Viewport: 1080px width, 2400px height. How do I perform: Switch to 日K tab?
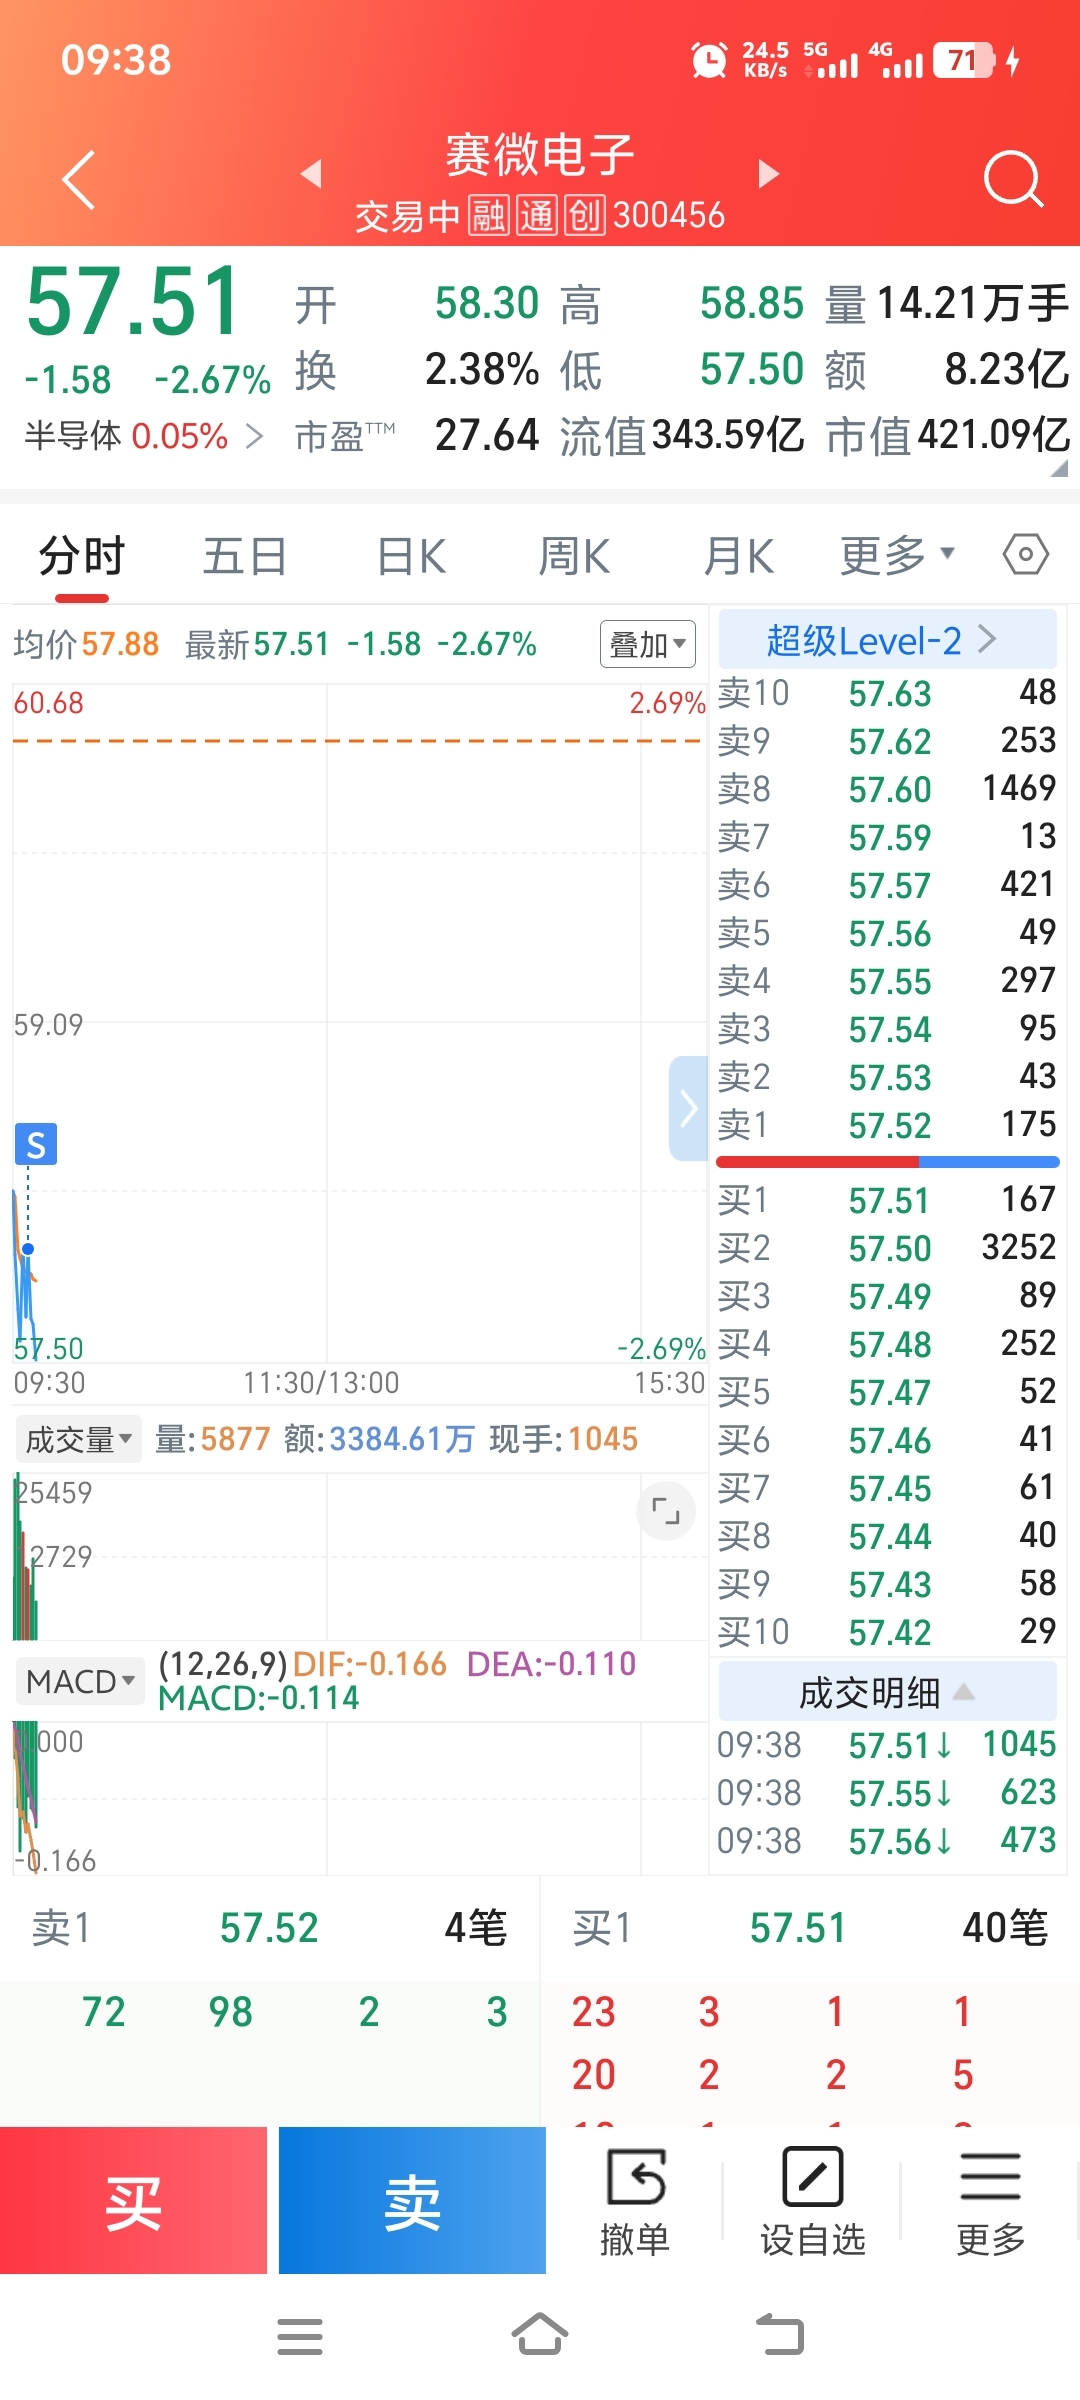(412, 555)
